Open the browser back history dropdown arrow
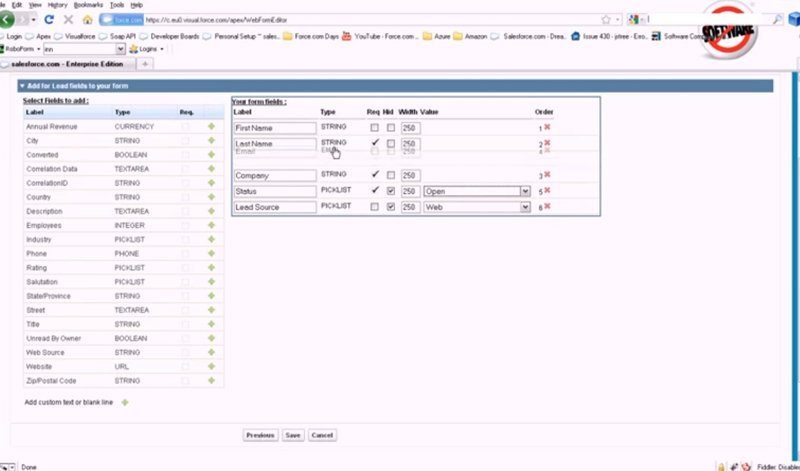This screenshot has width=800, height=471. point(34,20)
